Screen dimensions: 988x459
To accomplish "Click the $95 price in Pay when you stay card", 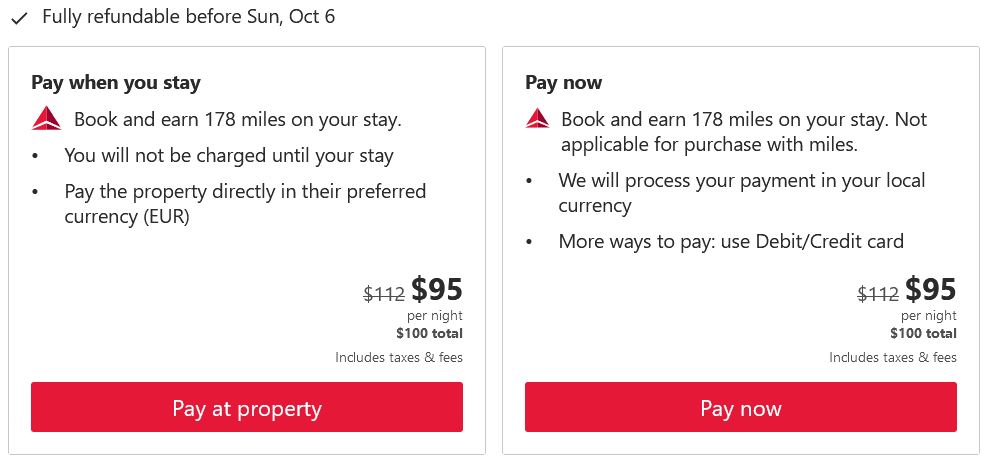I will click(x=437, y=290).
